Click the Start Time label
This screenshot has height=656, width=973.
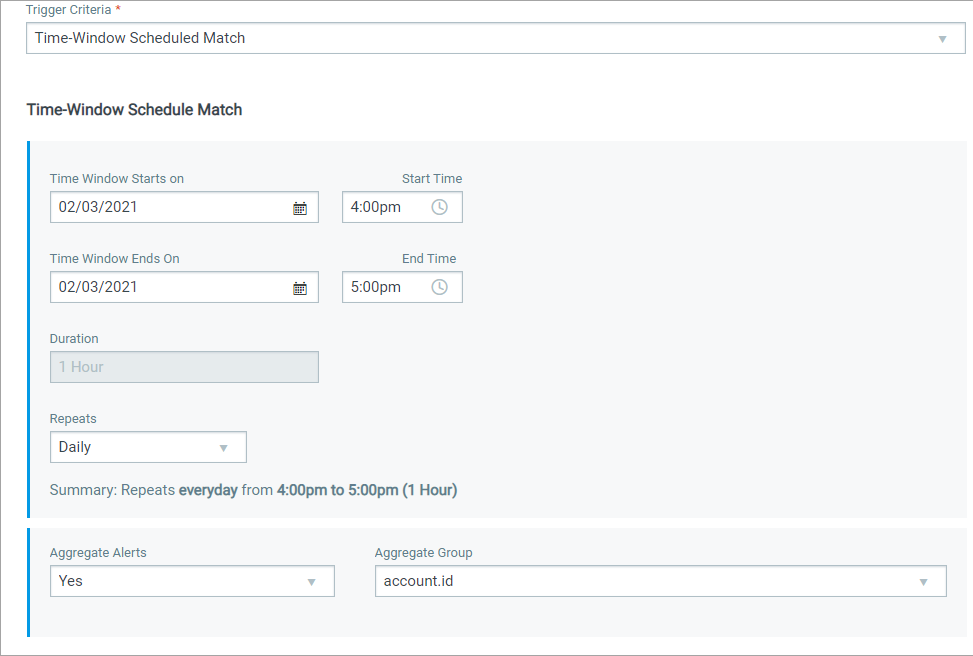[432, 179]
